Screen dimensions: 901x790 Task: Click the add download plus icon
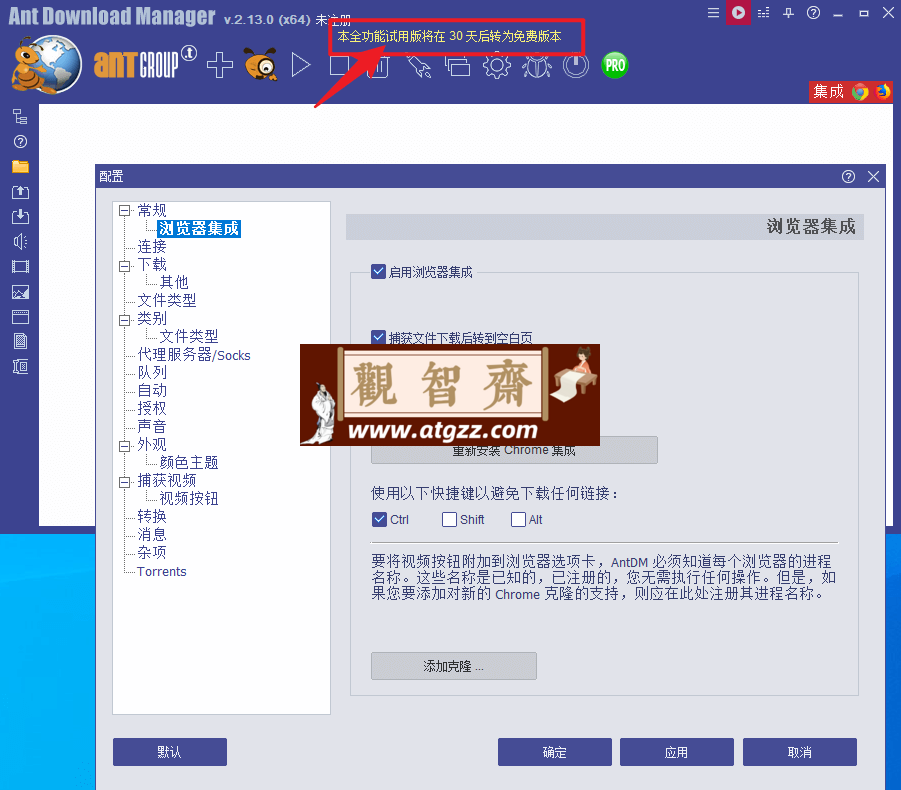pyautogui.click(x=220, y=65)
